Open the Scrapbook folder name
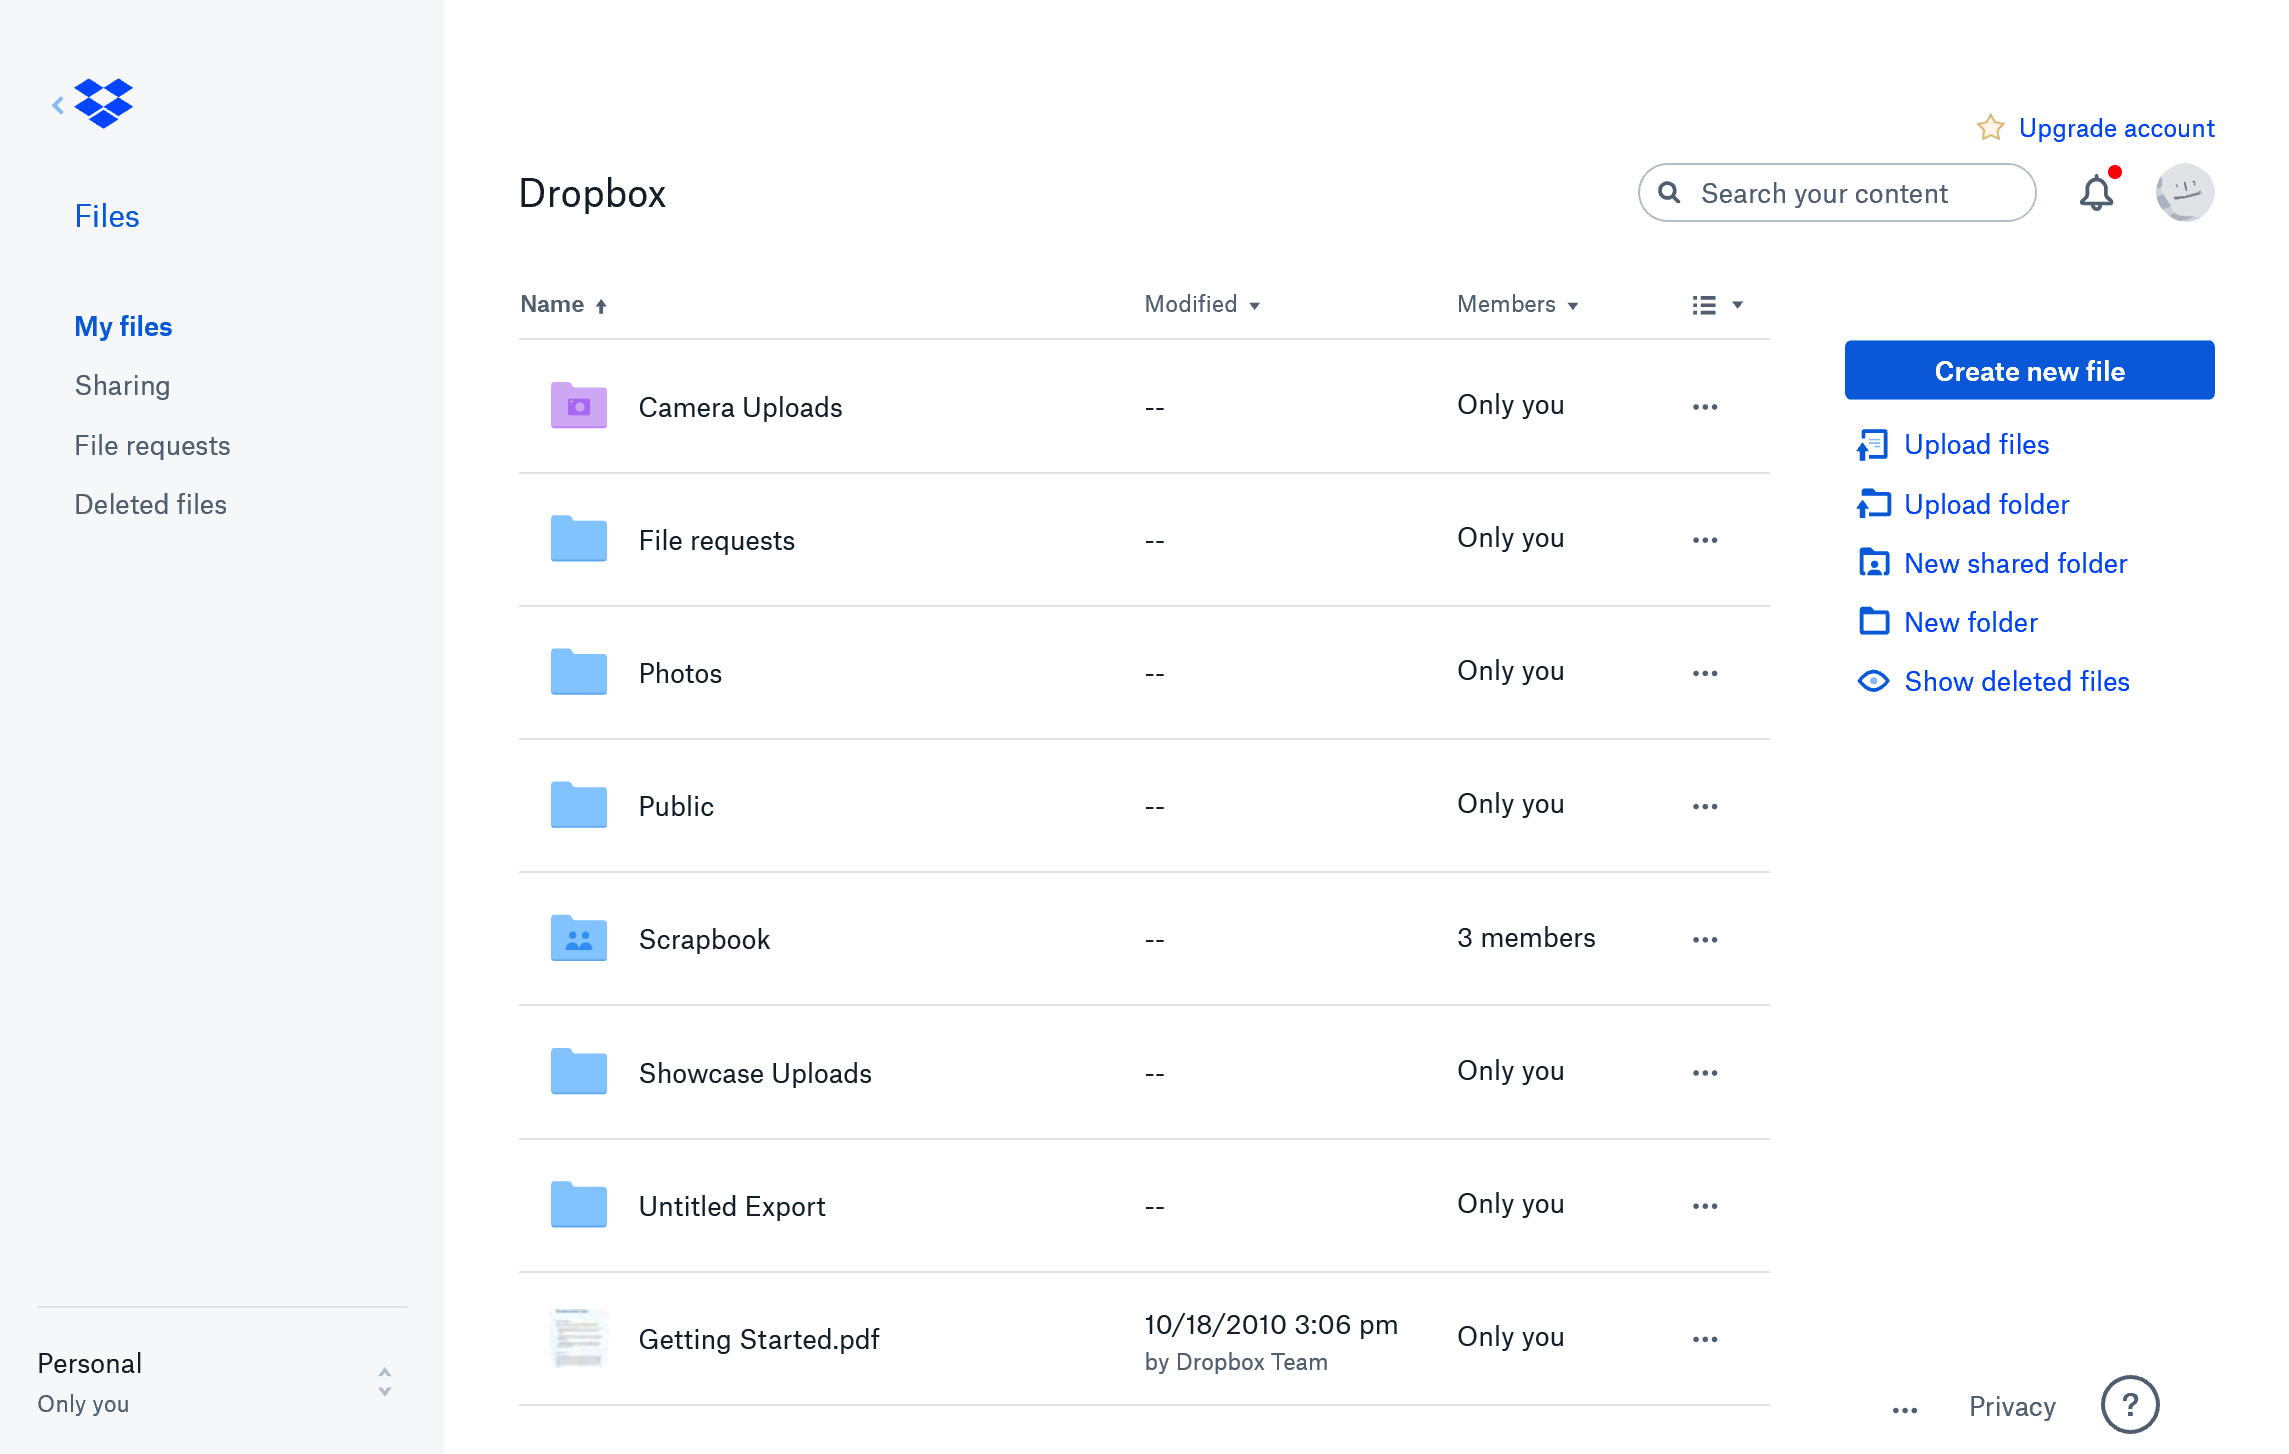This screenshot has height=1454, width=2289. tap(704, 939)
